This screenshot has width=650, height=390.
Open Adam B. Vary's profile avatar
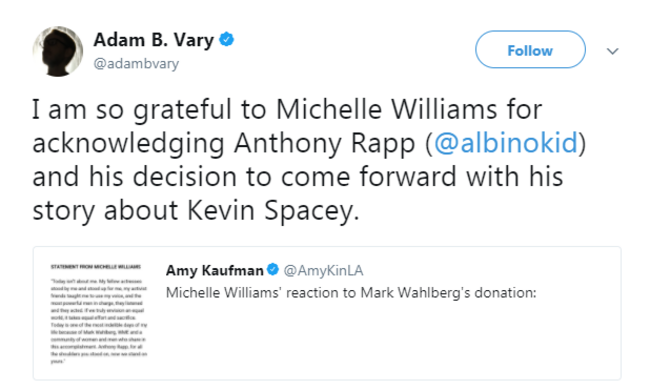[58, 51]
